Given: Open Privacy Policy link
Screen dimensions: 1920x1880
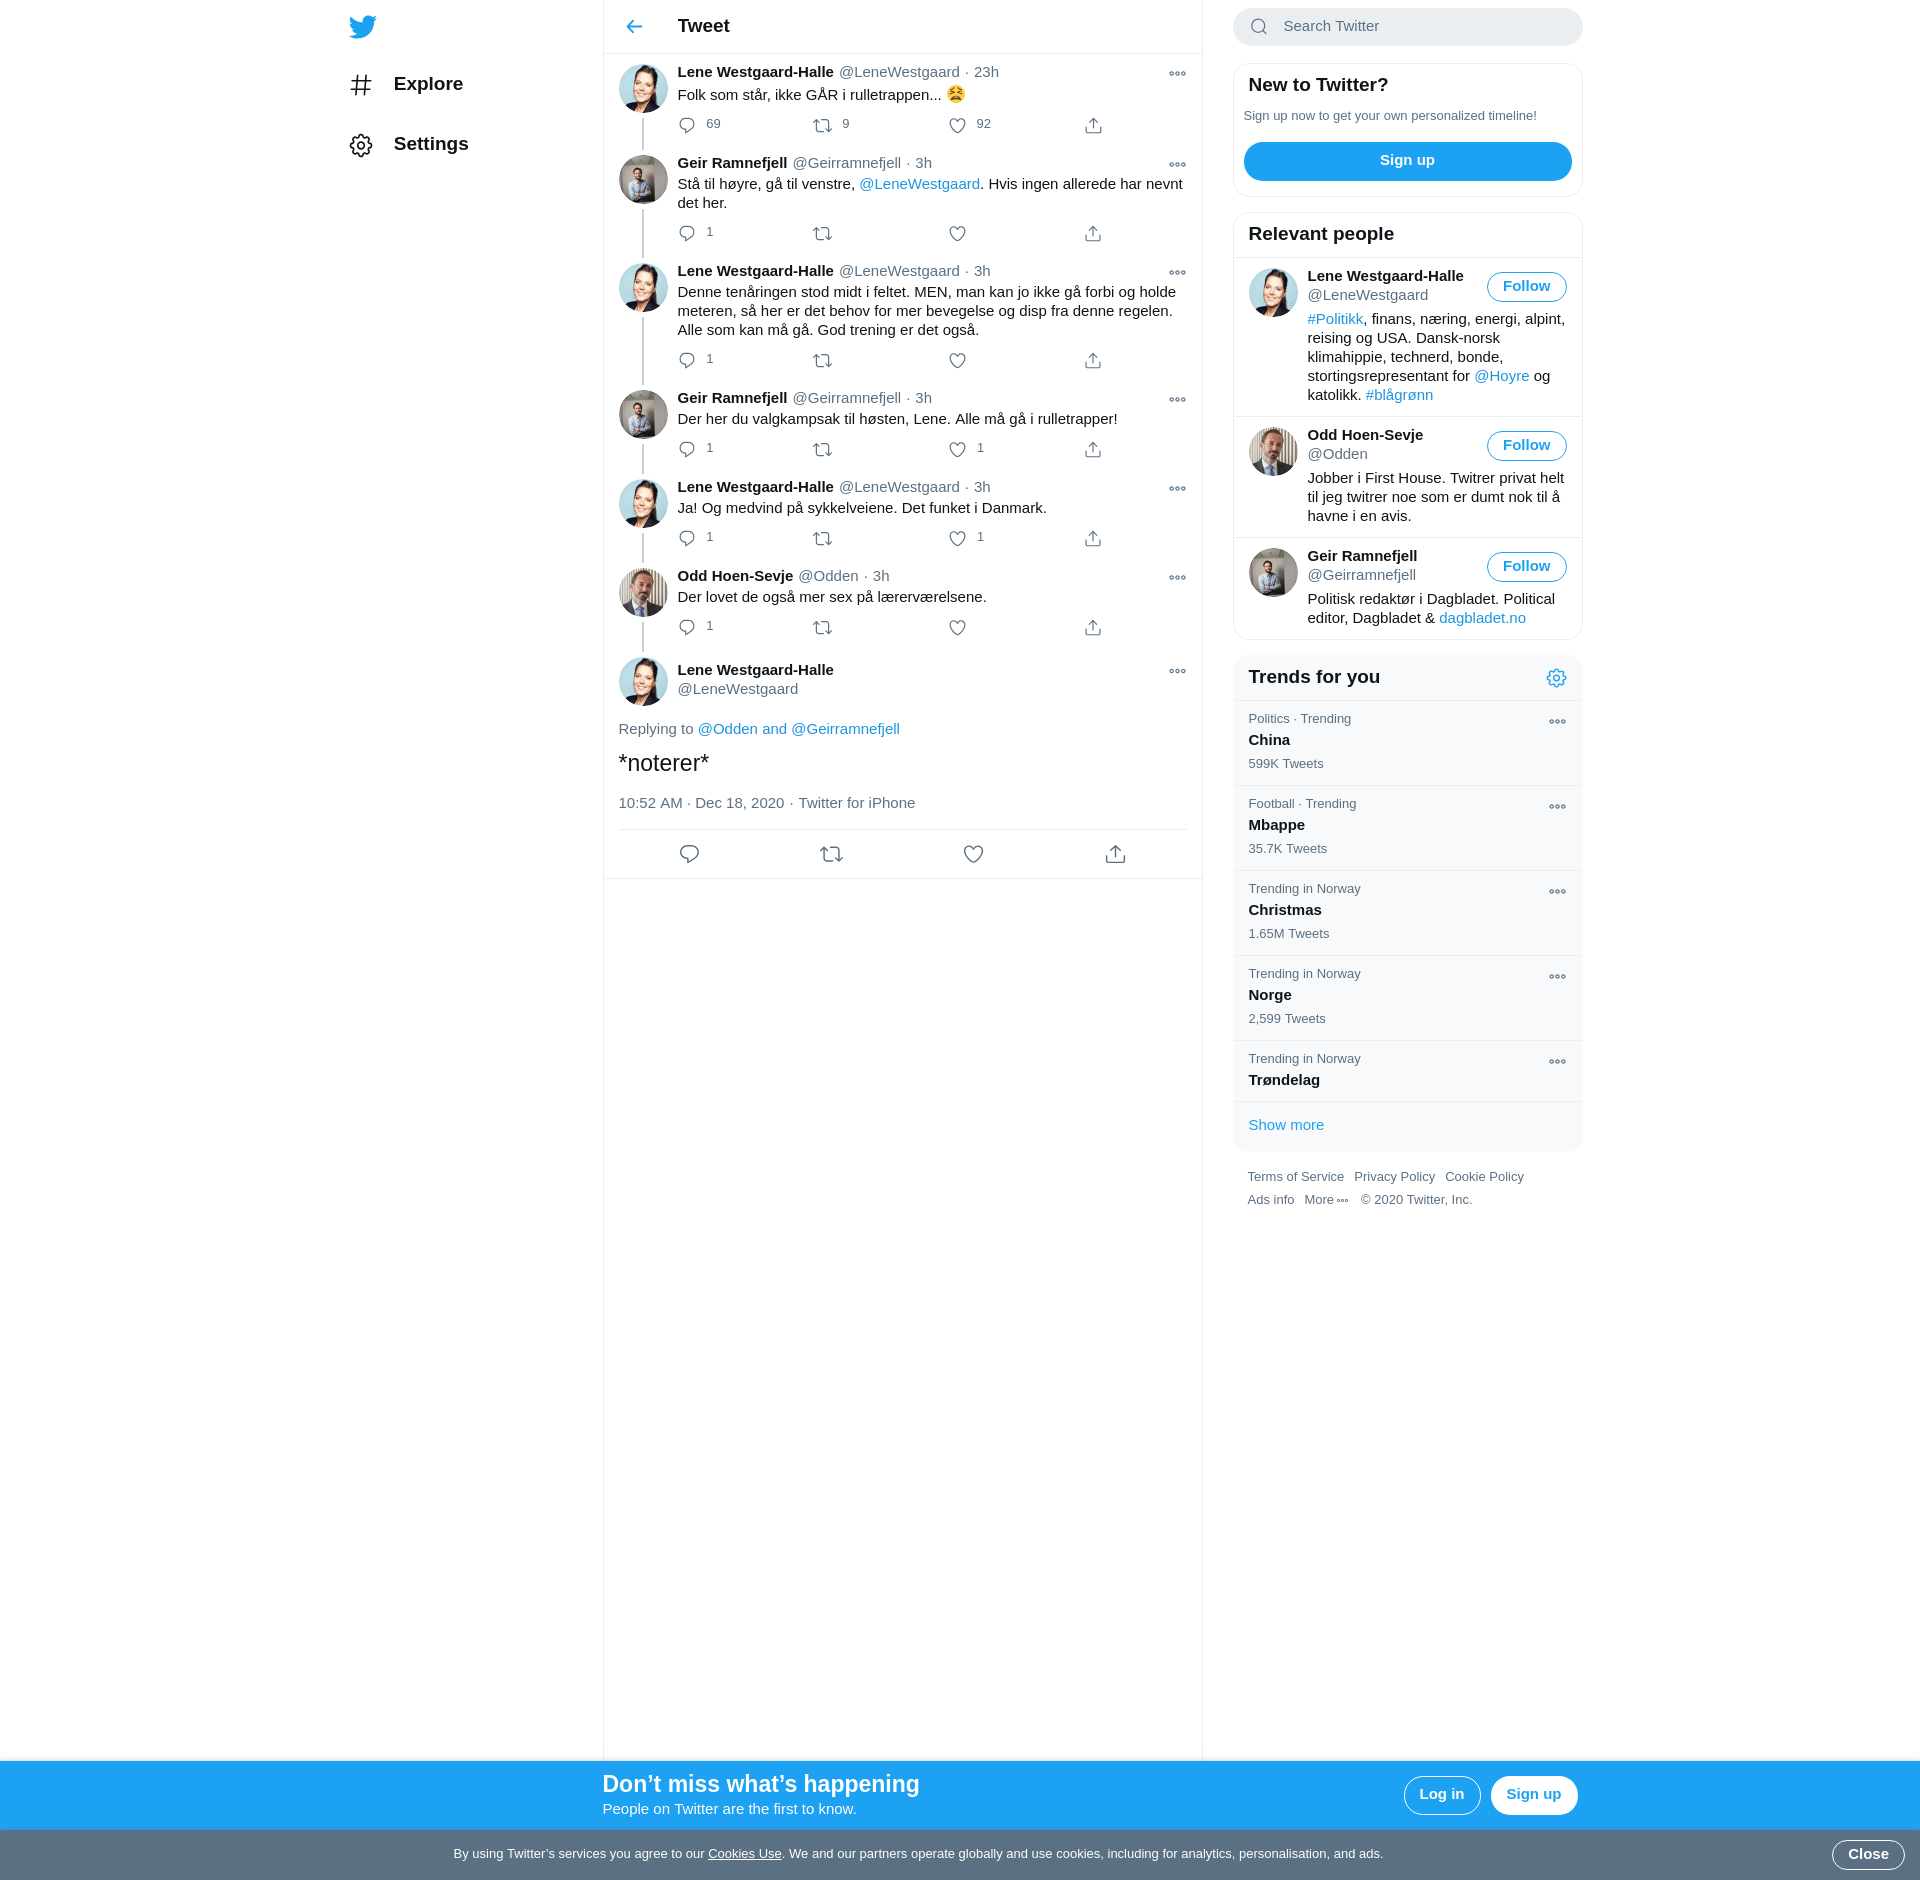Looking at the screenshot, I should [x=1394, y=1177].
